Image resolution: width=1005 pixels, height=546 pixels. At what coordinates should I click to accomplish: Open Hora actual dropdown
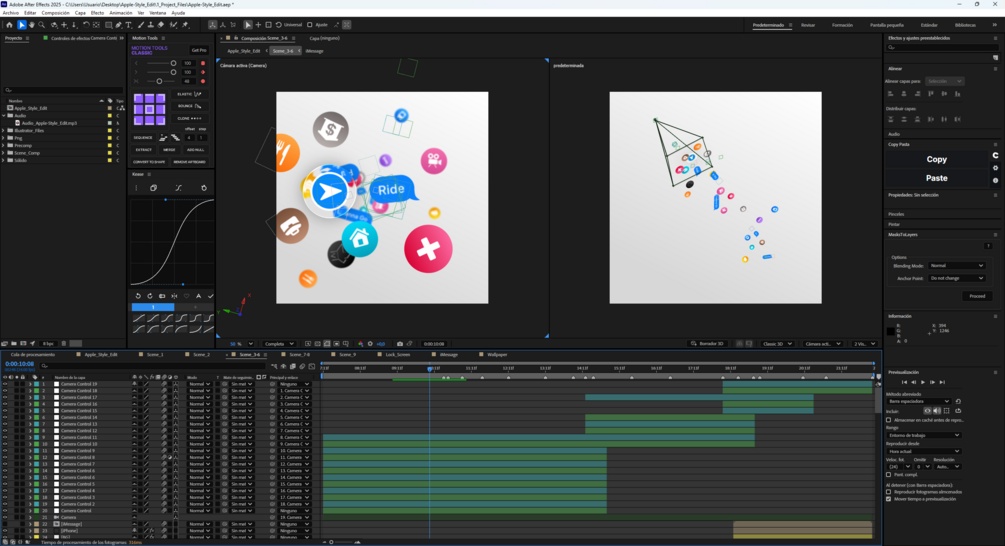click(924, 451)
